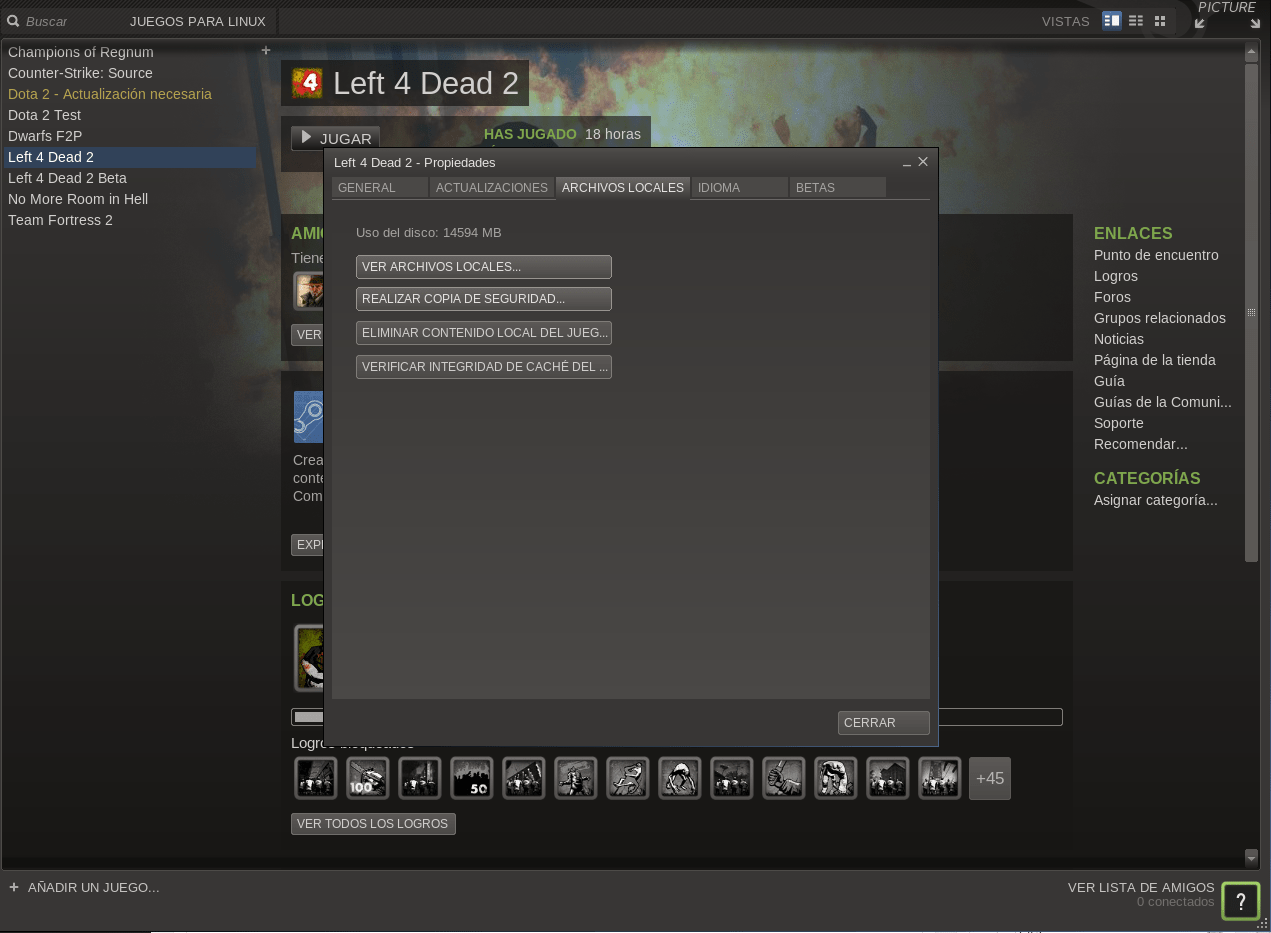Open the Punto de encuentro link
The width and height of the screenshot is (1271, 933).
click(x=1156, y=255)
